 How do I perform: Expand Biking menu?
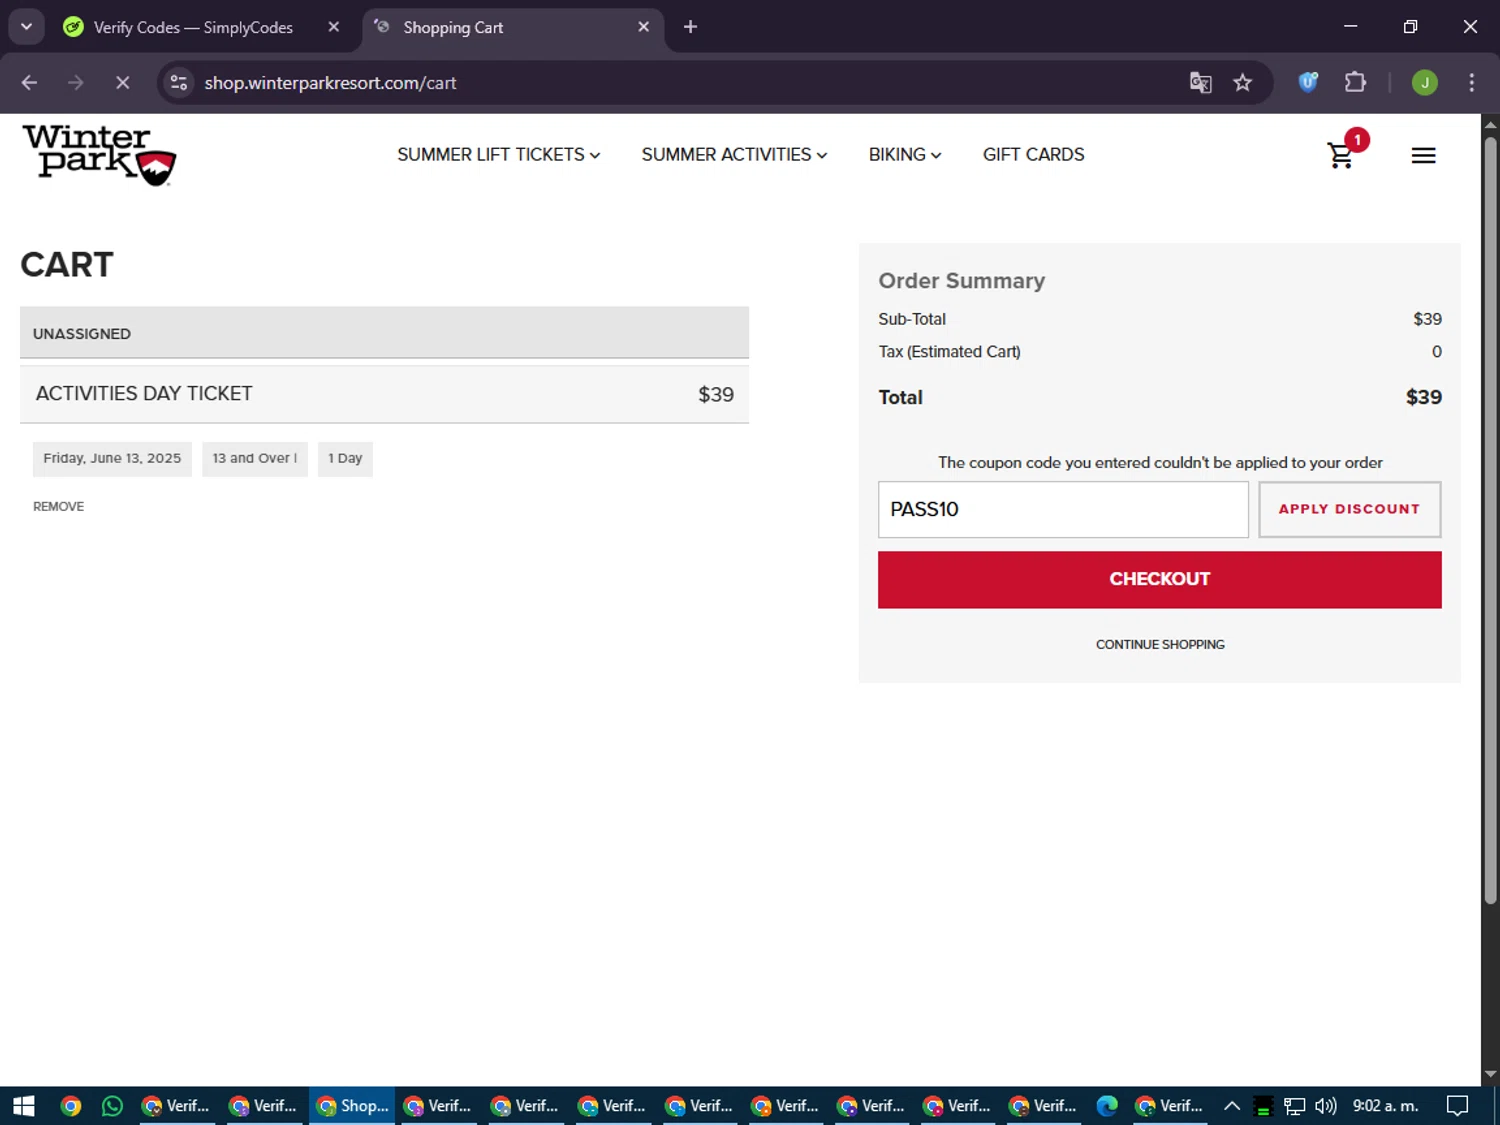[x=904, y=155]
